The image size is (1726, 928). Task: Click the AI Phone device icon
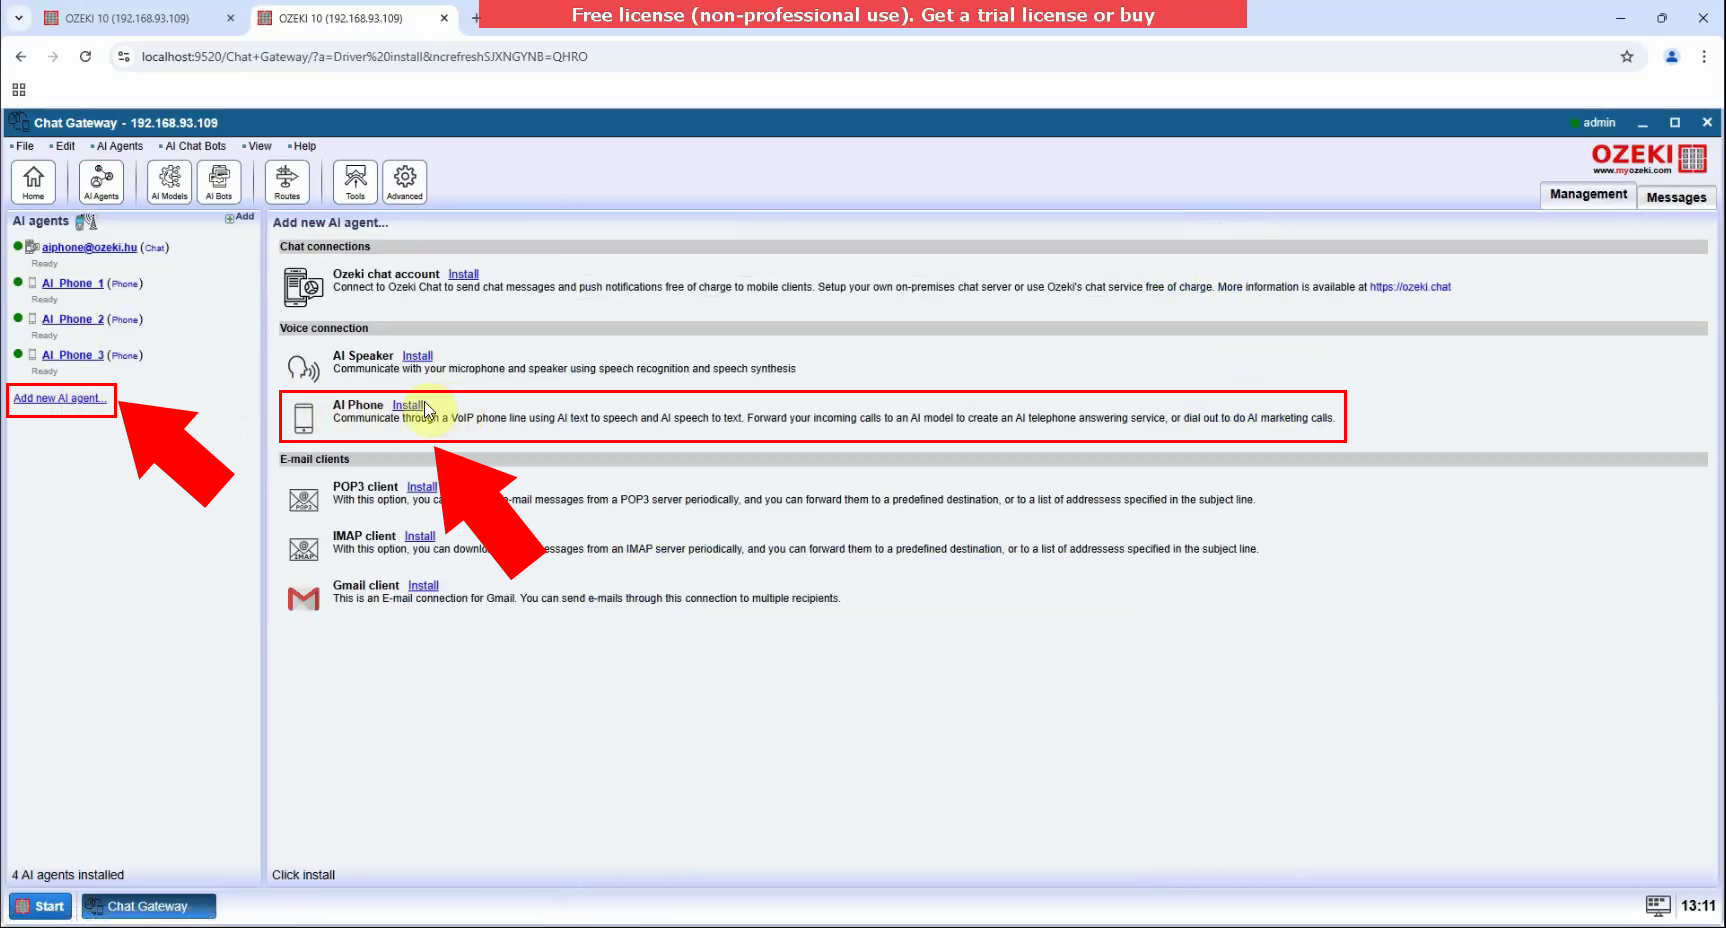304,417
